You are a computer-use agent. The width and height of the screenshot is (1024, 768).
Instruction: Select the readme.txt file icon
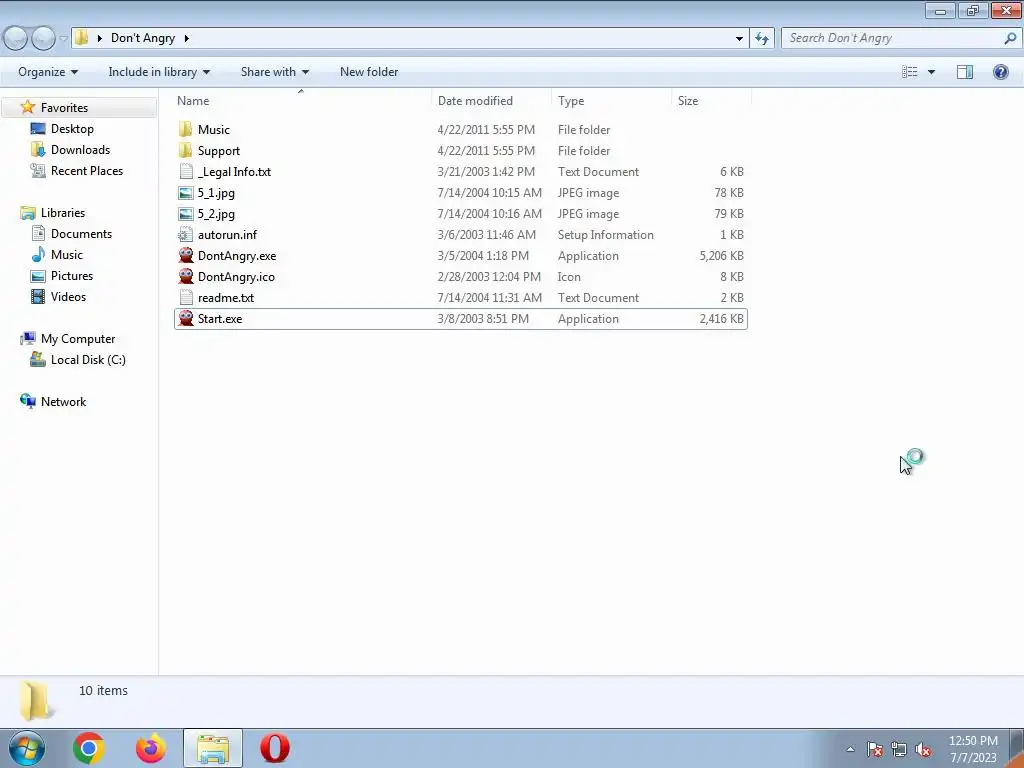[x=185, y=298]
